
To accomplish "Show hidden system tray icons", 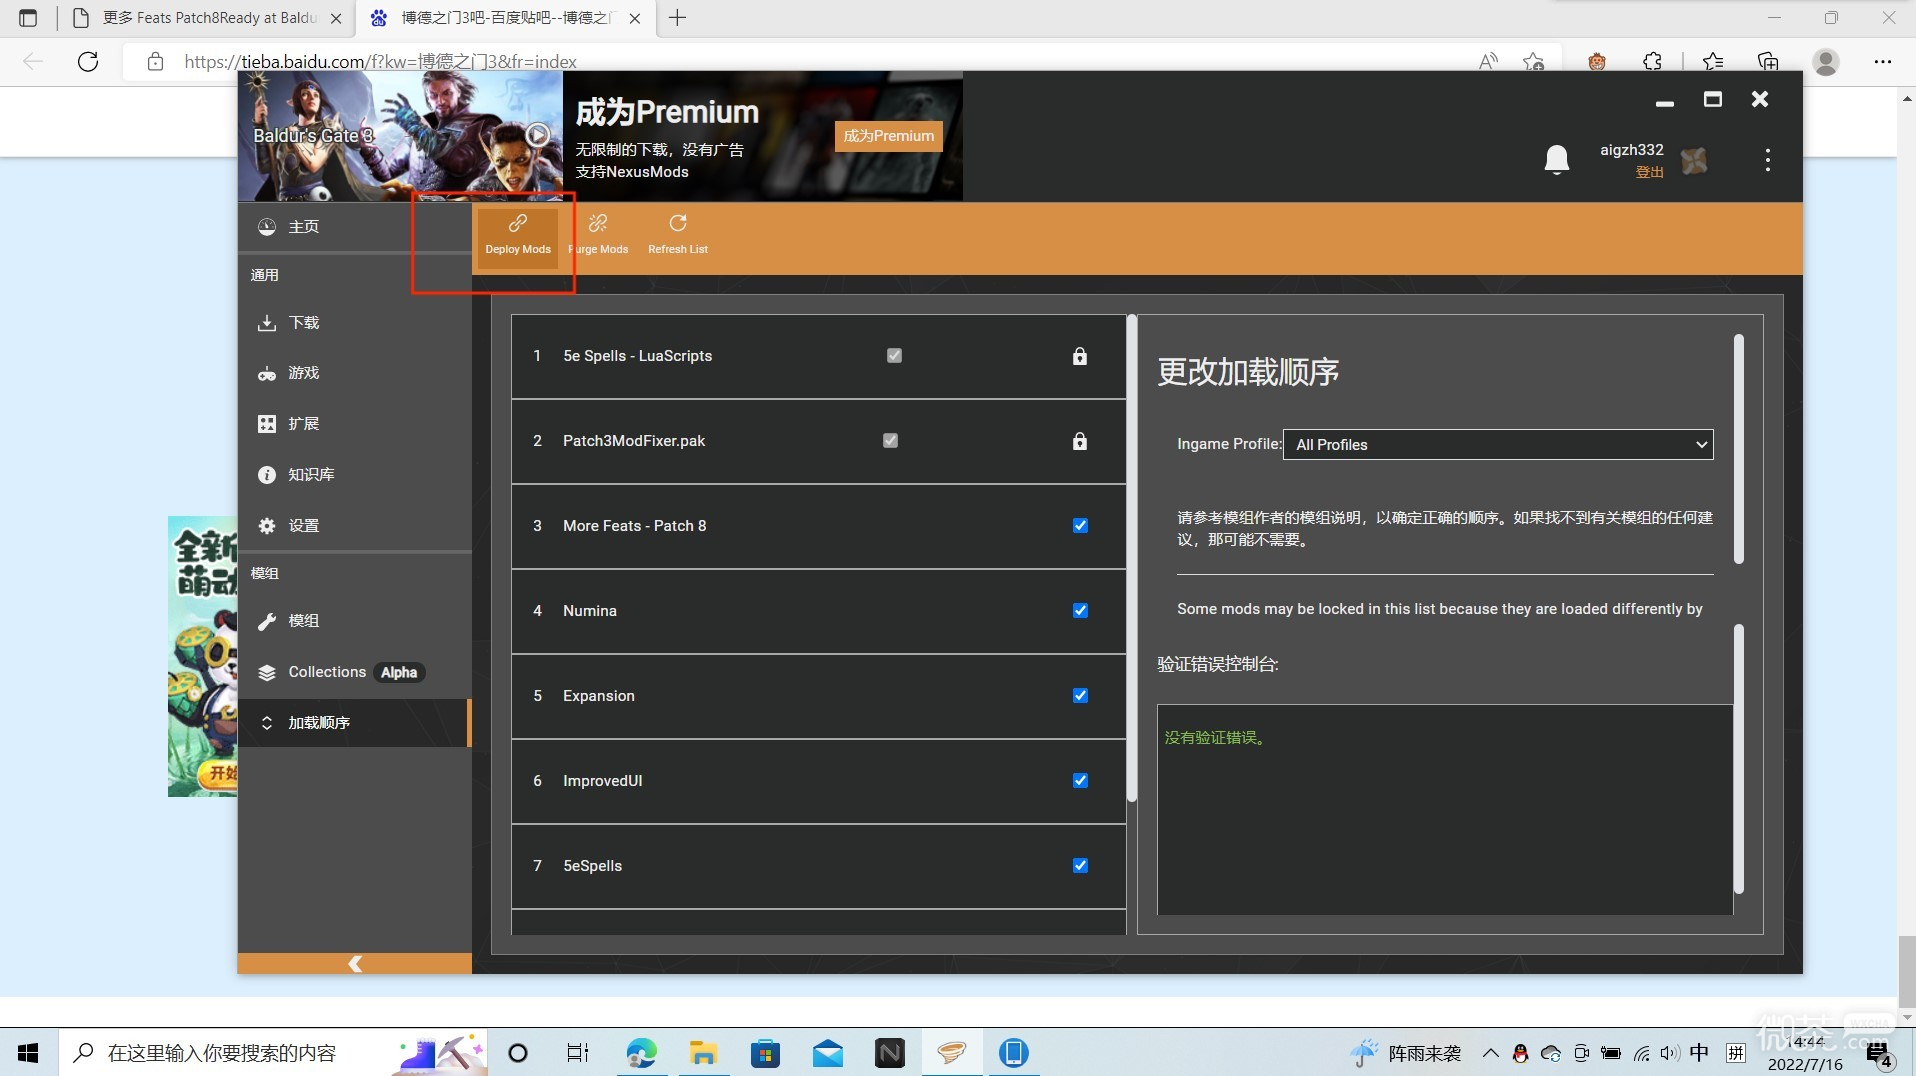I will (1490, 1053).
